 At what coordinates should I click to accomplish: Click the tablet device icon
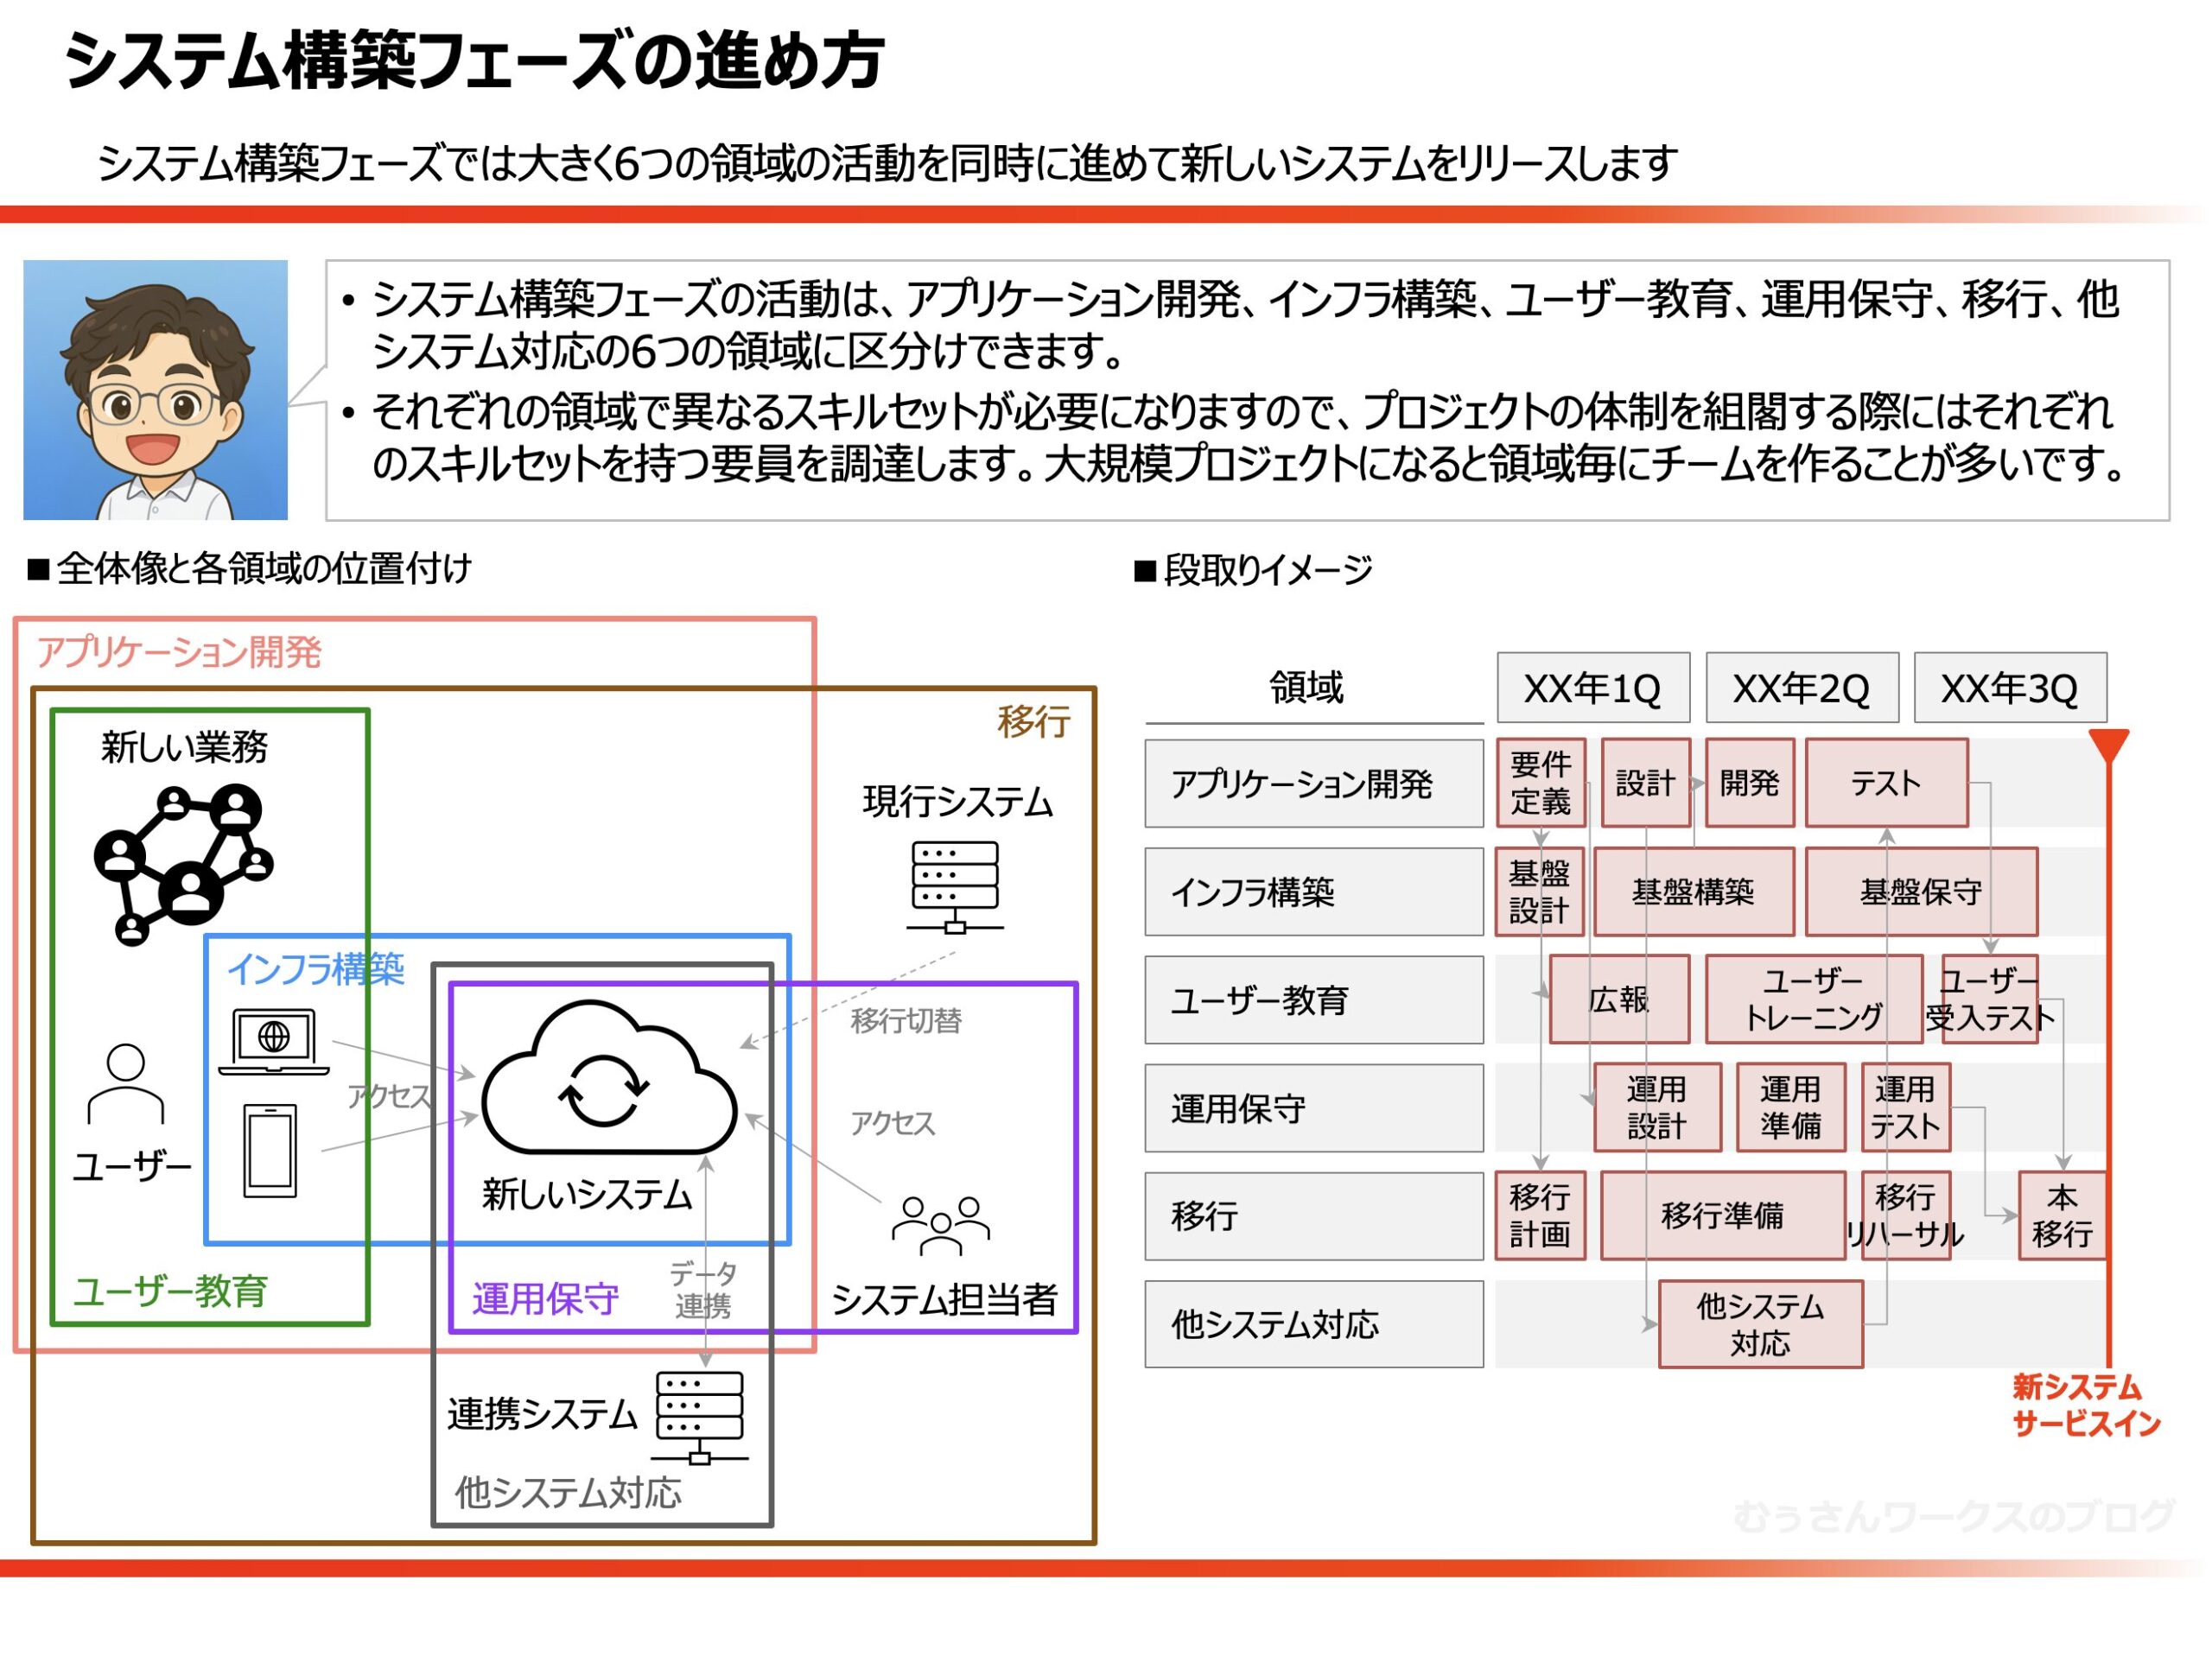click(270, 1151)
